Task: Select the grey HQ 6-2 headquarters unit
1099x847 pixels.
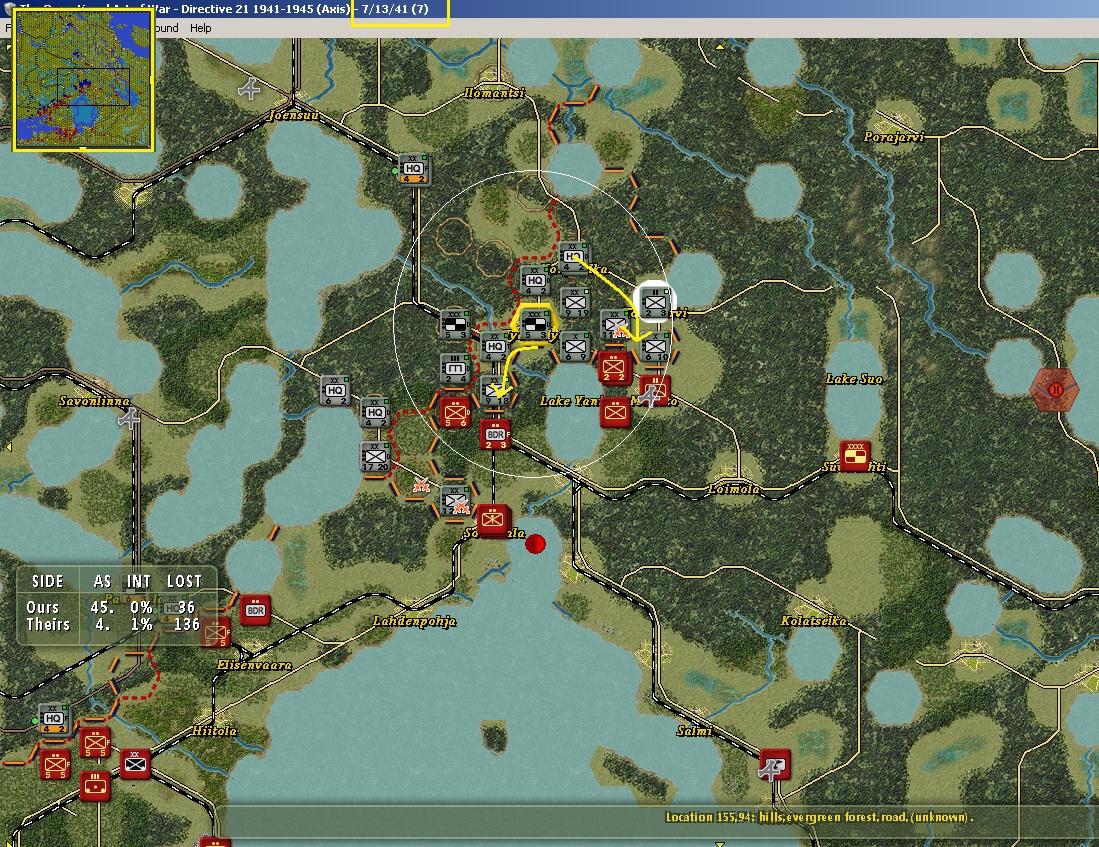Action: [x=335, y=391]
